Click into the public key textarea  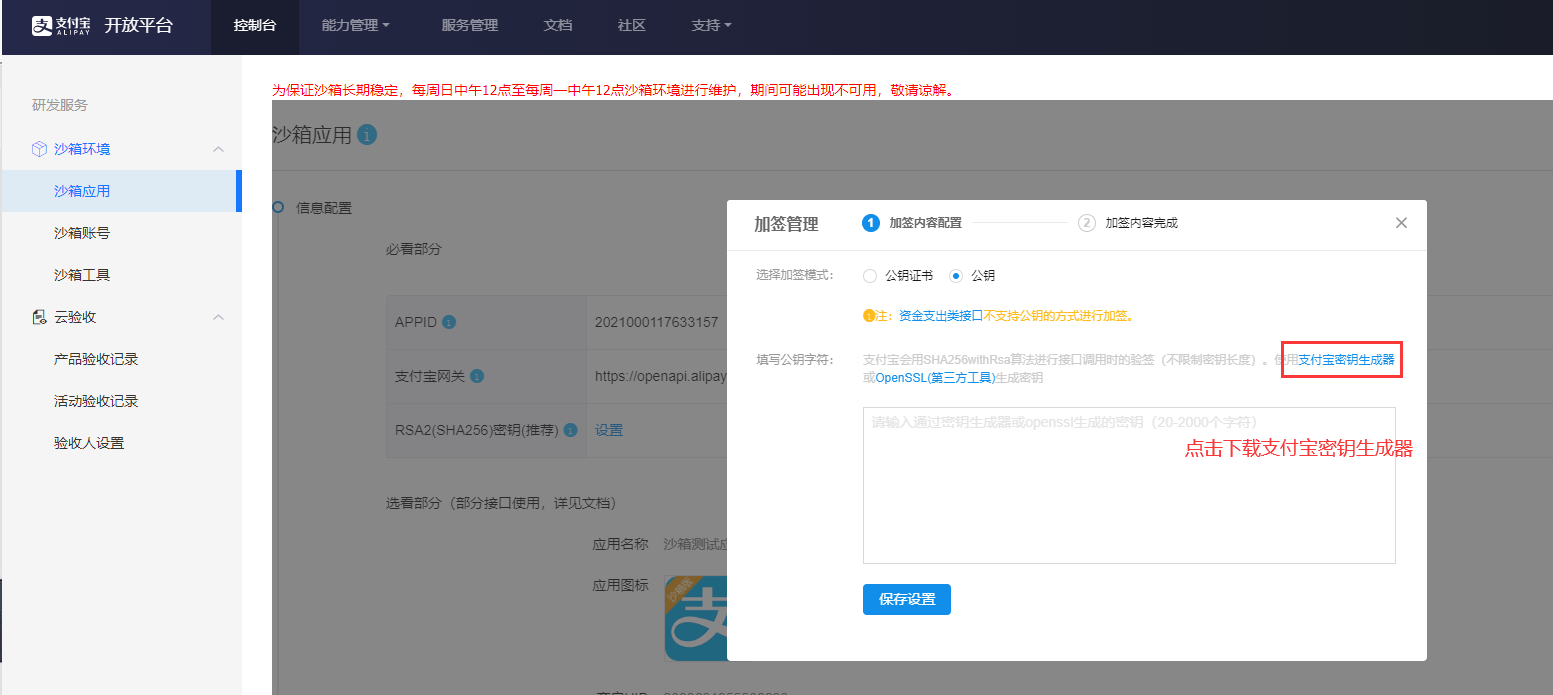[x=1129, y=485]
